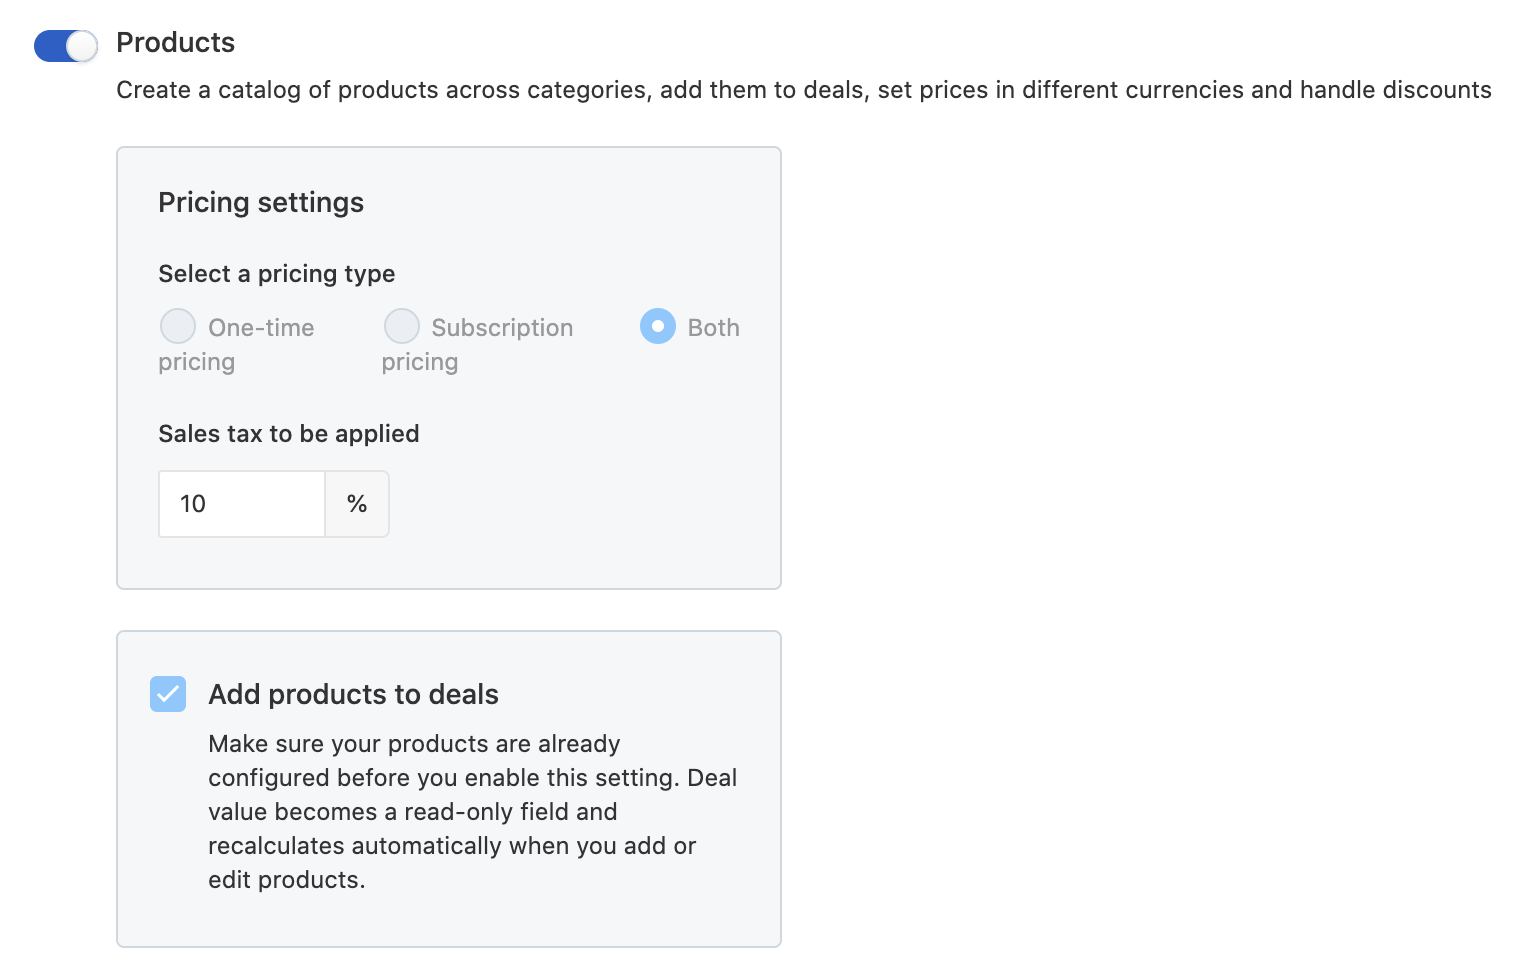This screenshot has height=980, width=1522.
Task: Click the Products heading label
Action: click(x=175, y=42)
